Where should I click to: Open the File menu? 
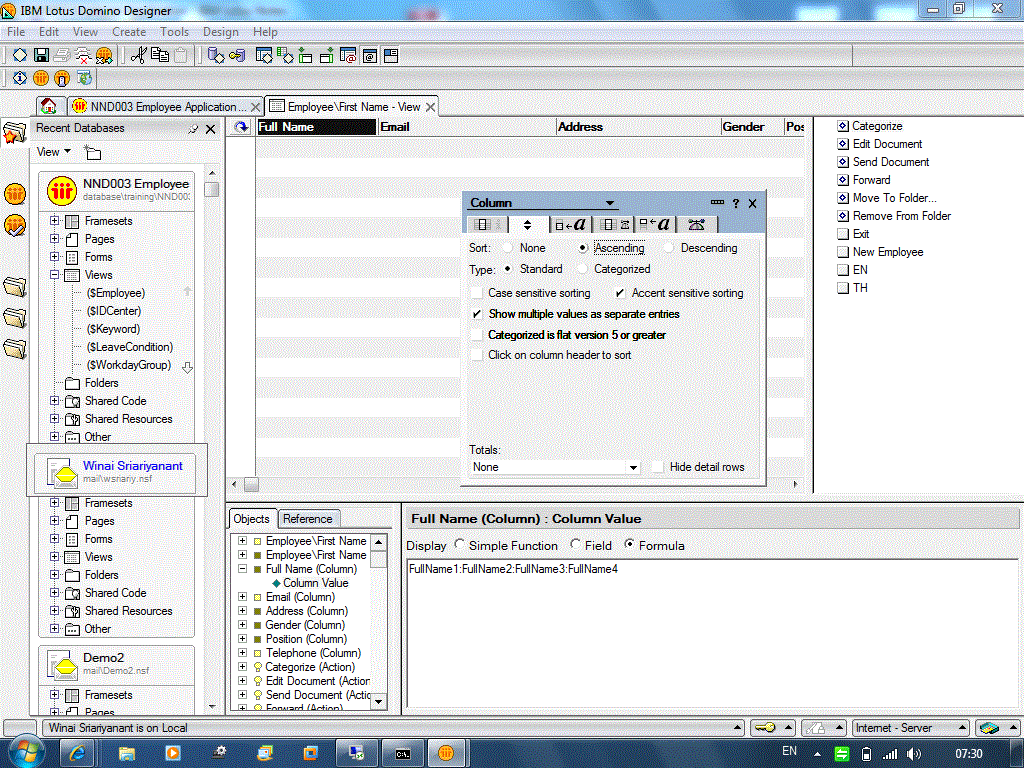(16, 31)
